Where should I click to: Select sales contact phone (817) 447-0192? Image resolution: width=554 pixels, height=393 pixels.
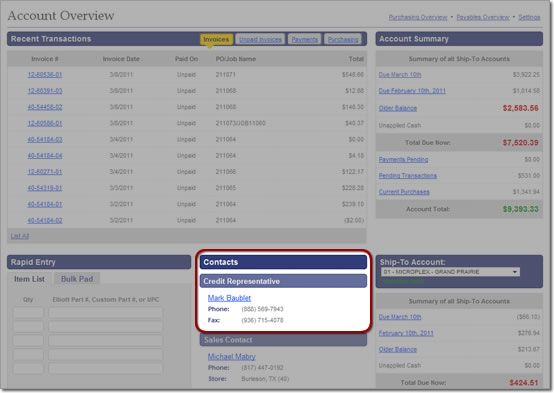pyautogui.click(x=262, y=368)
